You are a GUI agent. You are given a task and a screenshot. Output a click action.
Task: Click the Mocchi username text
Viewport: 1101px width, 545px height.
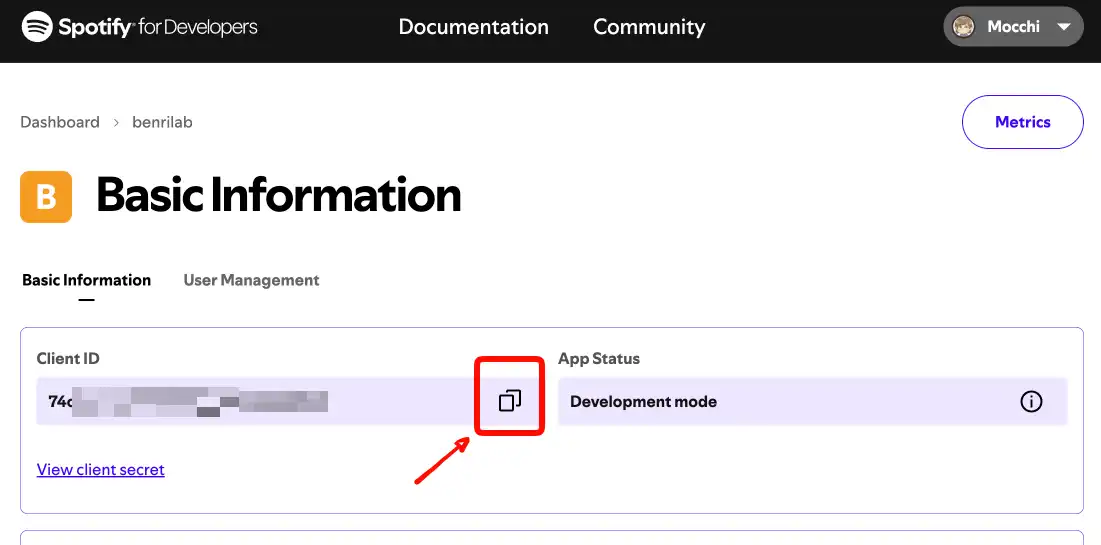[1013, 27]
